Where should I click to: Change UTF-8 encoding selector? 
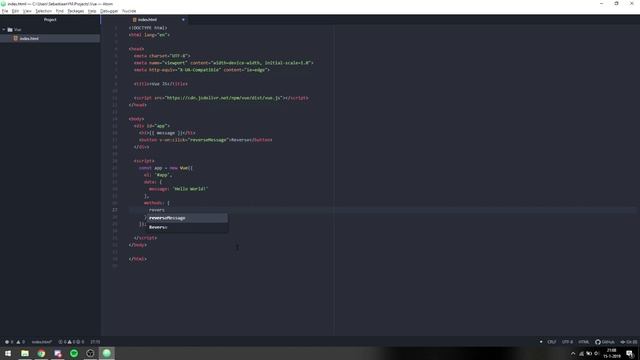click(567, 342)
